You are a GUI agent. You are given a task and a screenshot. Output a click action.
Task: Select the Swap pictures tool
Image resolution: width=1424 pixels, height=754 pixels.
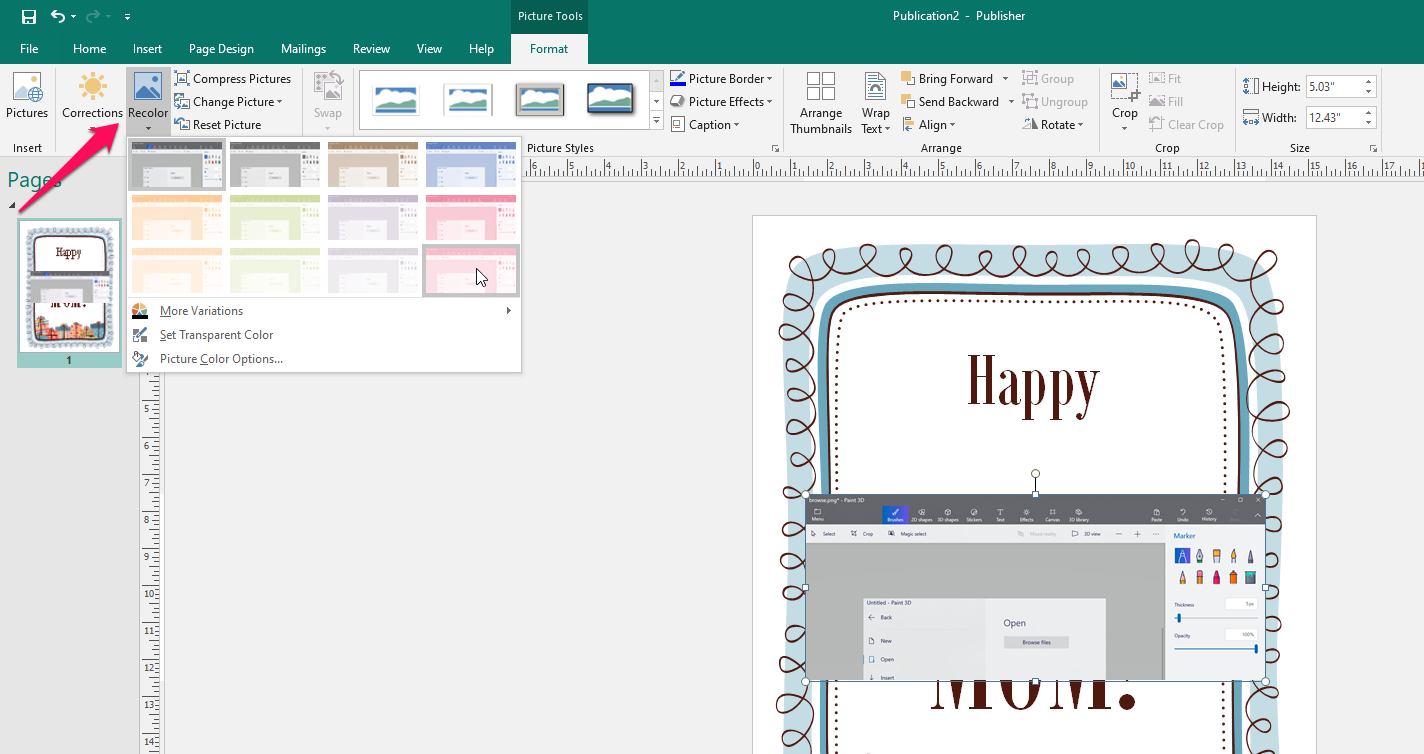click(328, 96)
